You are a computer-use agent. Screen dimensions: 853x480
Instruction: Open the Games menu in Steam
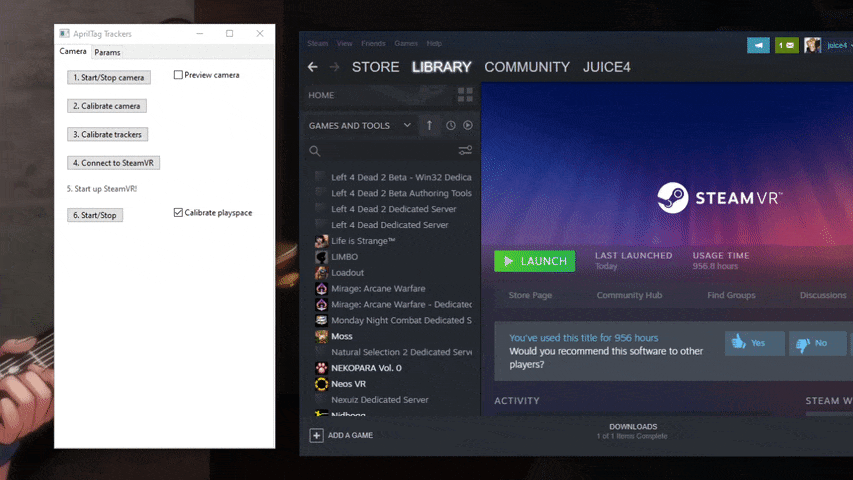coord(406,44)
